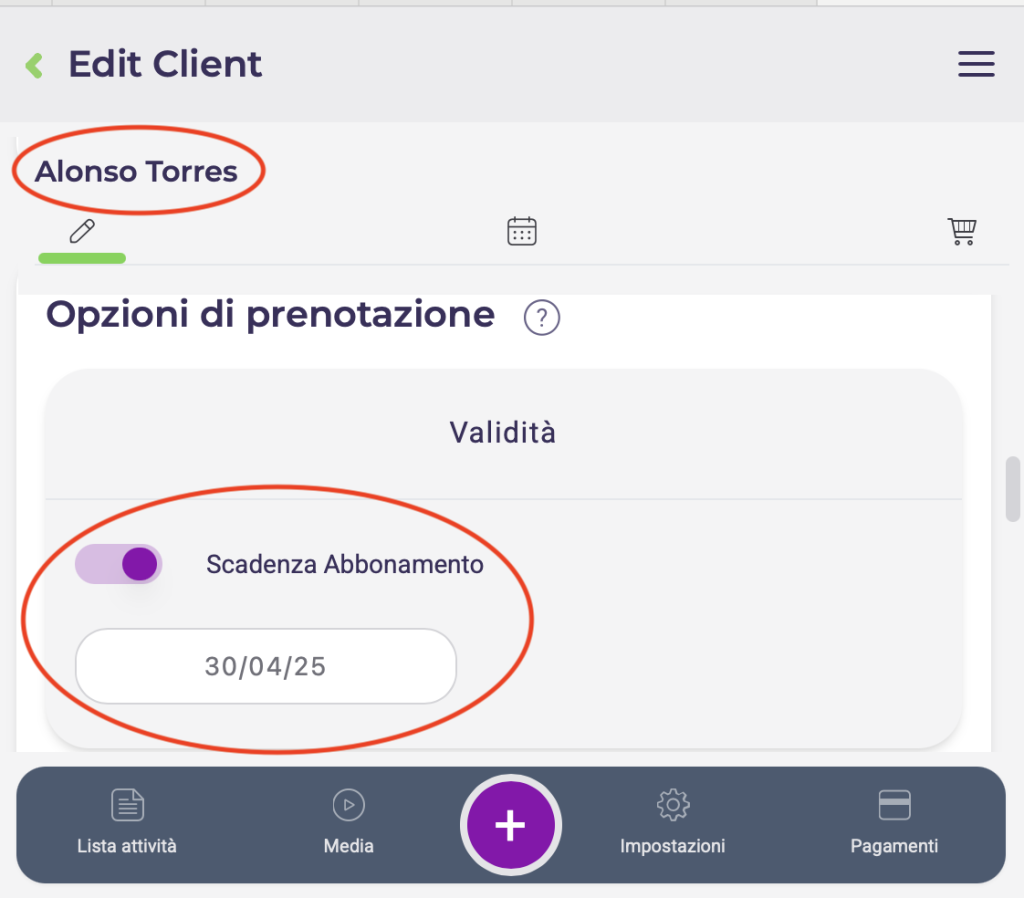This screenshot has width=1024, height=898.
Task: Click the 30/04/25 expiry date field
Action: [x=266, y=666]
